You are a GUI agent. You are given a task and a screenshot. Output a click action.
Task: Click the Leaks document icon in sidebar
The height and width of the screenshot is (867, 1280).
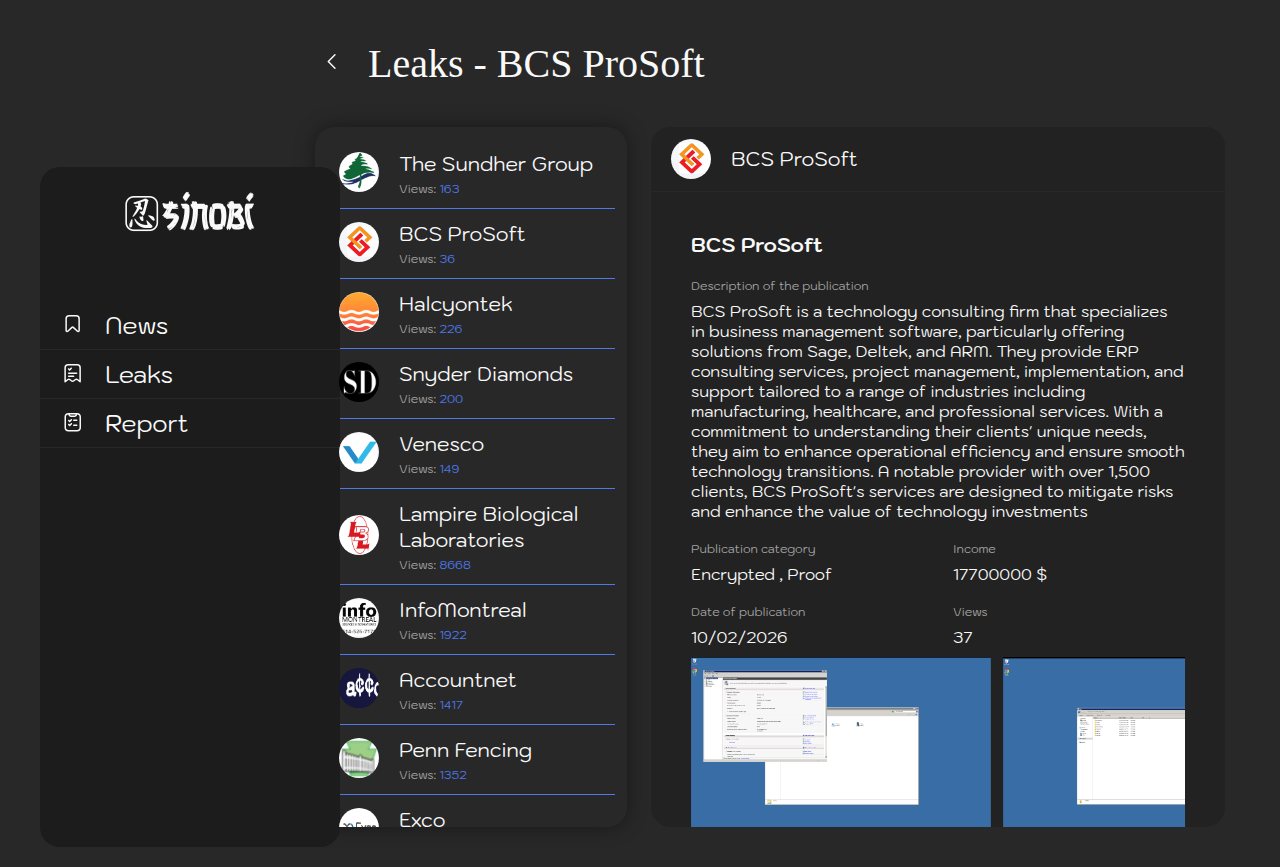[72, 374]
